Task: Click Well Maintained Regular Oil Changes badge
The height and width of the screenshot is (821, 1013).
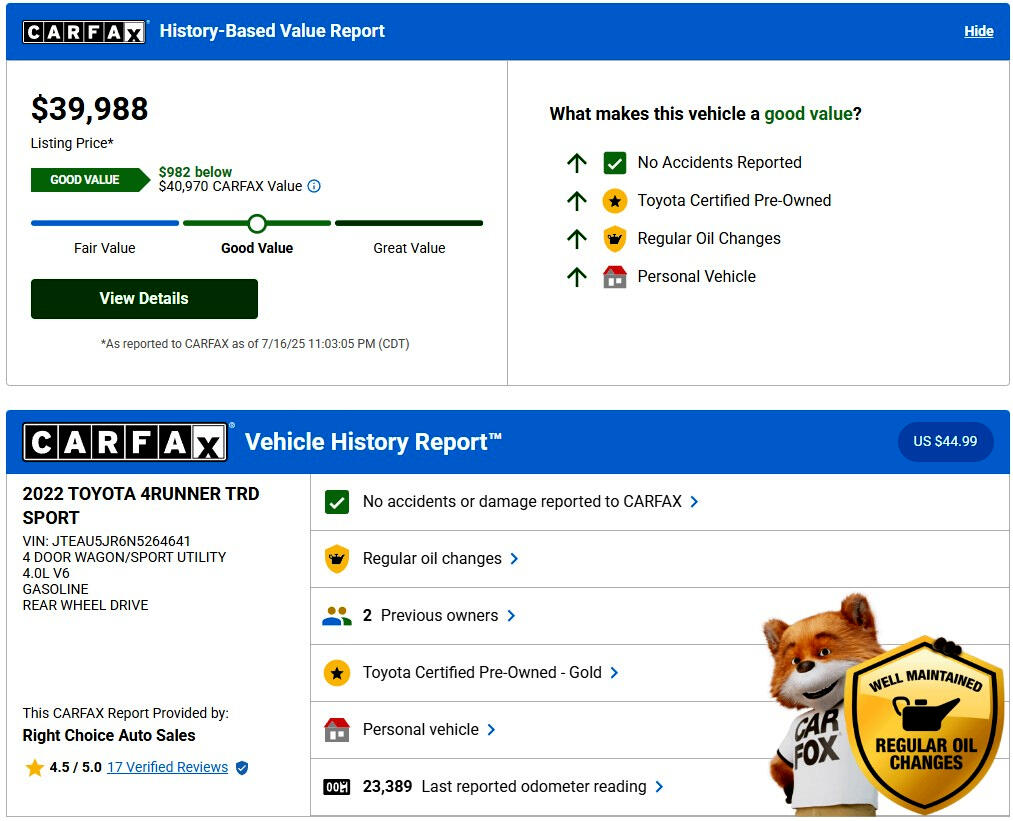Action: pyautogui.click(x=925, y=725)
